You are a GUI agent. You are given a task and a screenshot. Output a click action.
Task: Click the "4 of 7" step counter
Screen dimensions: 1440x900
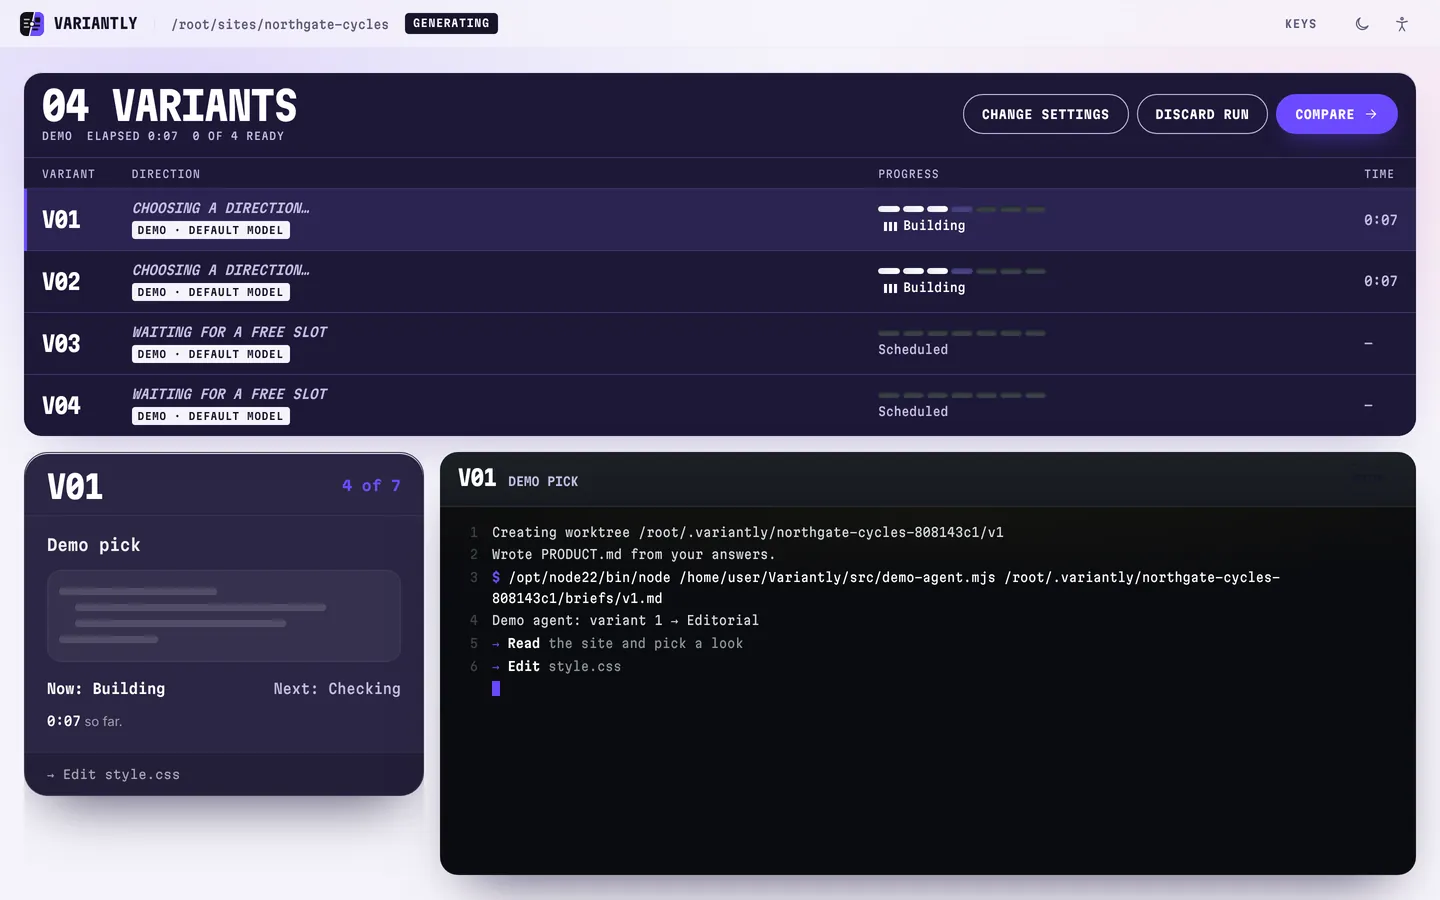click(x=371, y=486)
